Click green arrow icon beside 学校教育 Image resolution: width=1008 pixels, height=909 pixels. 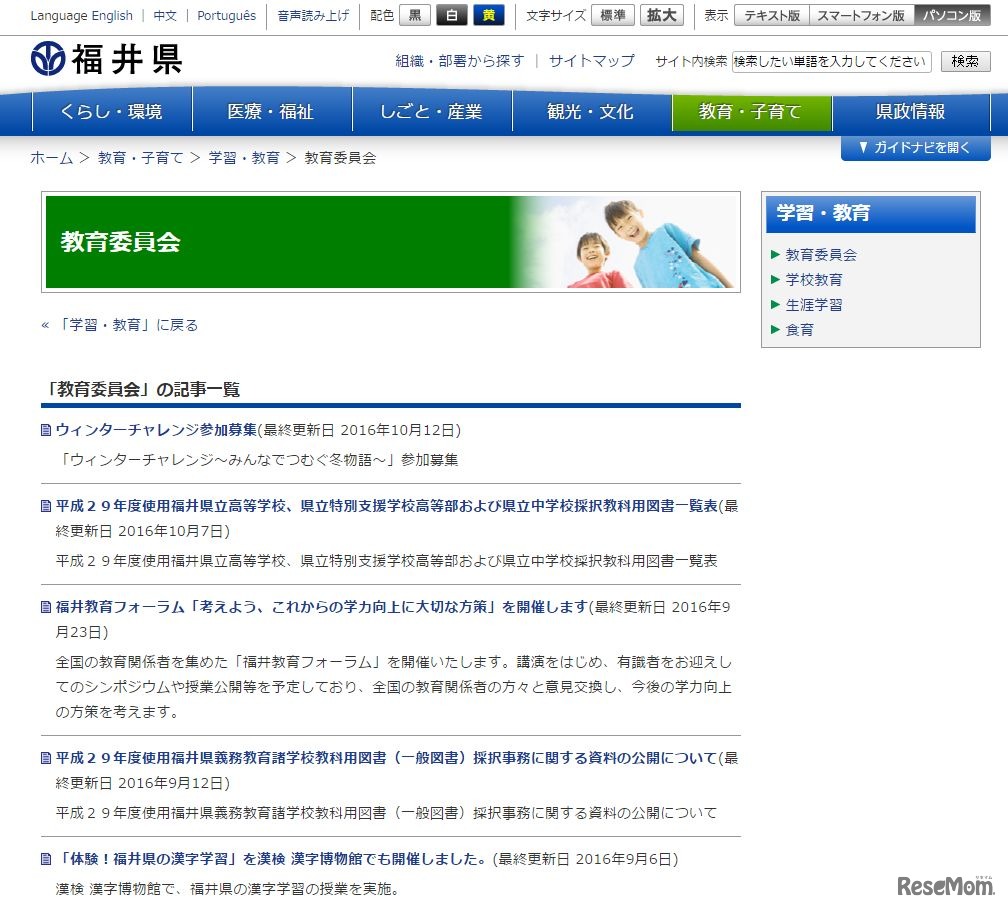[775, 280]
